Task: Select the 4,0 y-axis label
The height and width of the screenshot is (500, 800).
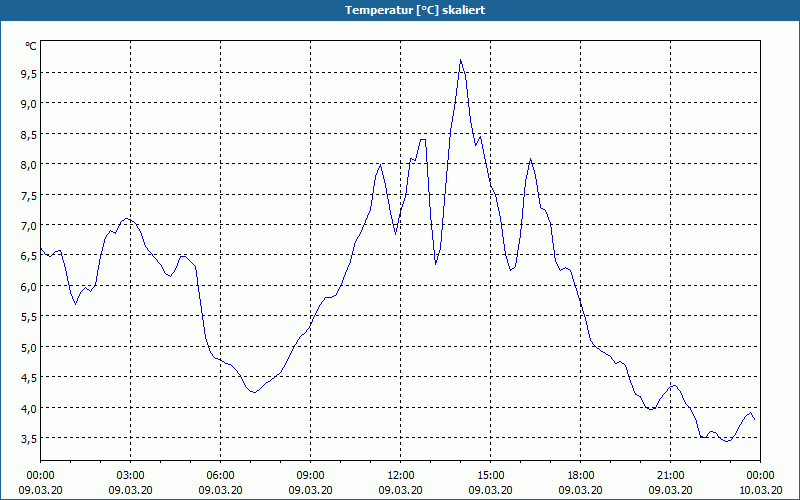Action: [28, 409]
